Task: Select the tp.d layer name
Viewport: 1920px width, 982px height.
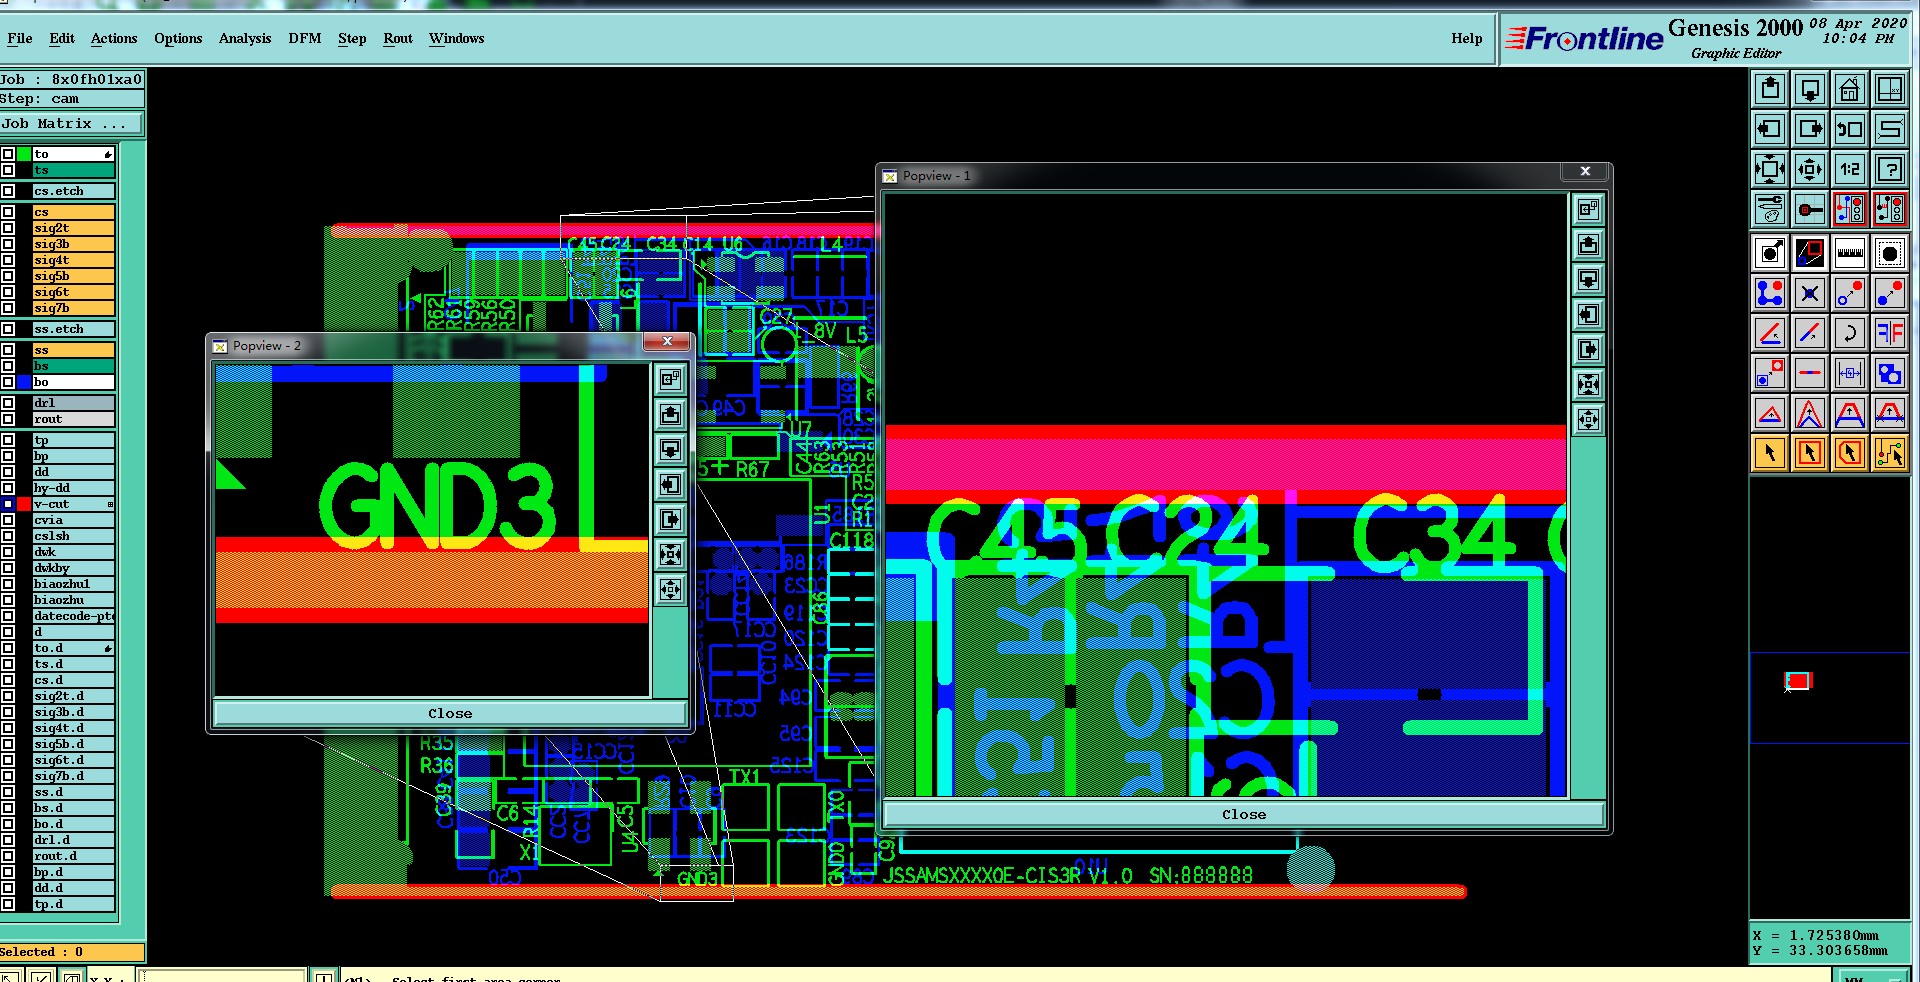Action: (73, 904)
